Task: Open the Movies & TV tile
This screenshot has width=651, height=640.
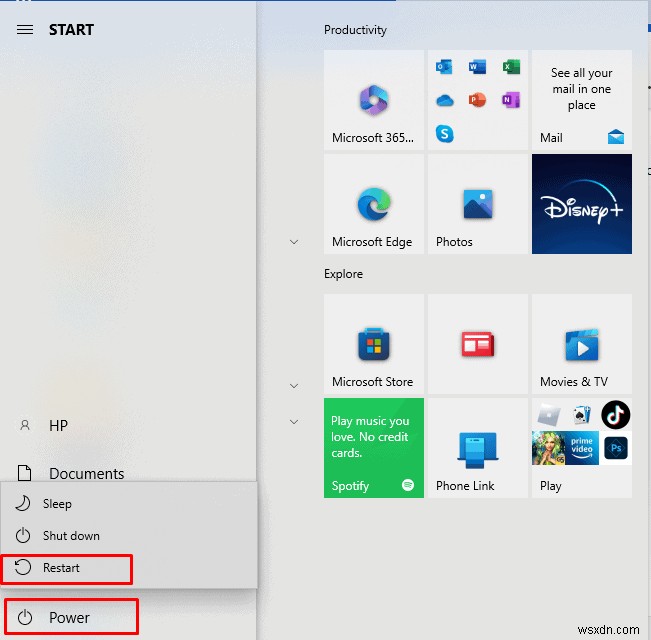Action: tap(582, 344)
